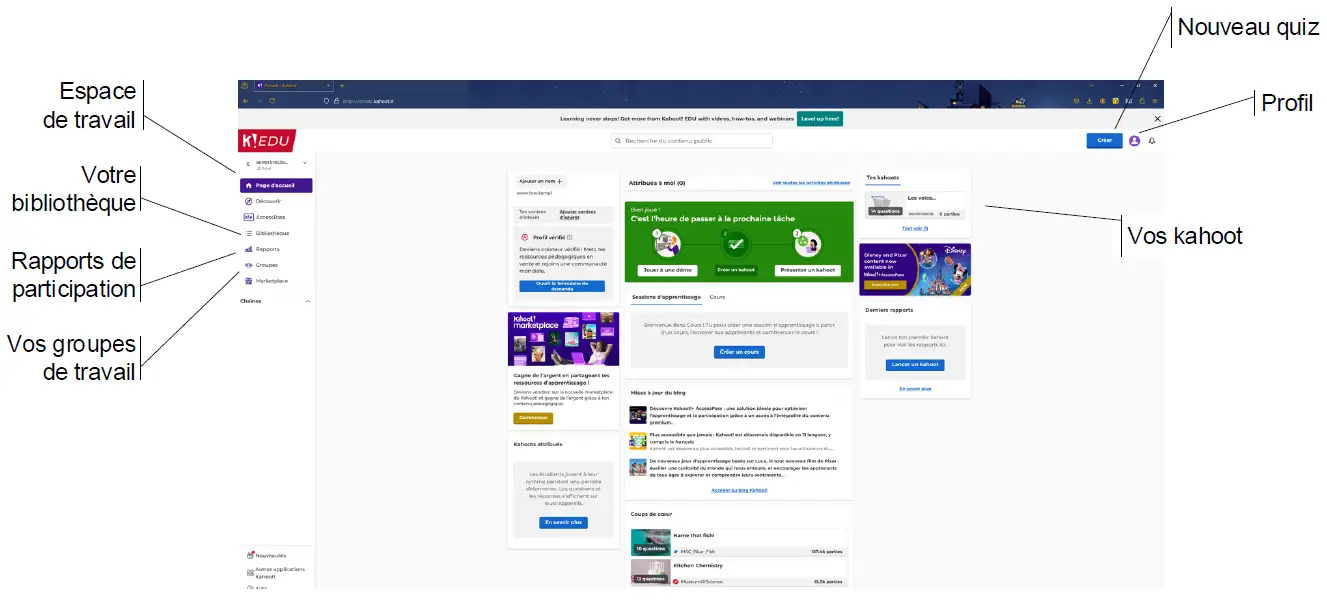Click the Créer un cours button
The width and height of the screenshot is (1327, 604).
[739, 352]
